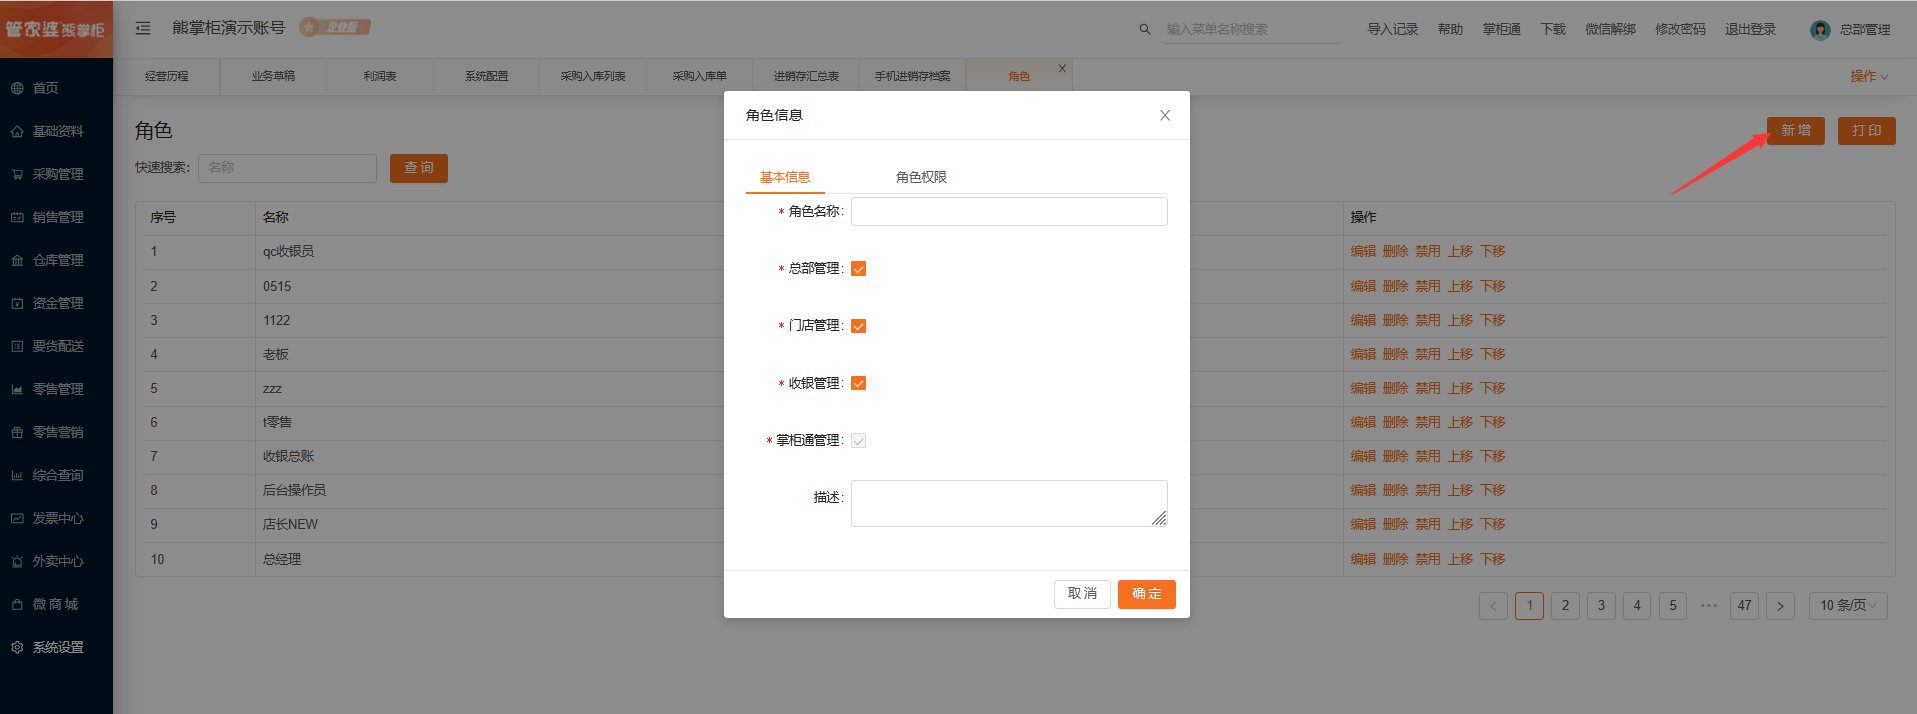Switch to 角色权限 tab in dialog
The height and width of the screenshot is (714, 1917).
[x=921, y=177]
